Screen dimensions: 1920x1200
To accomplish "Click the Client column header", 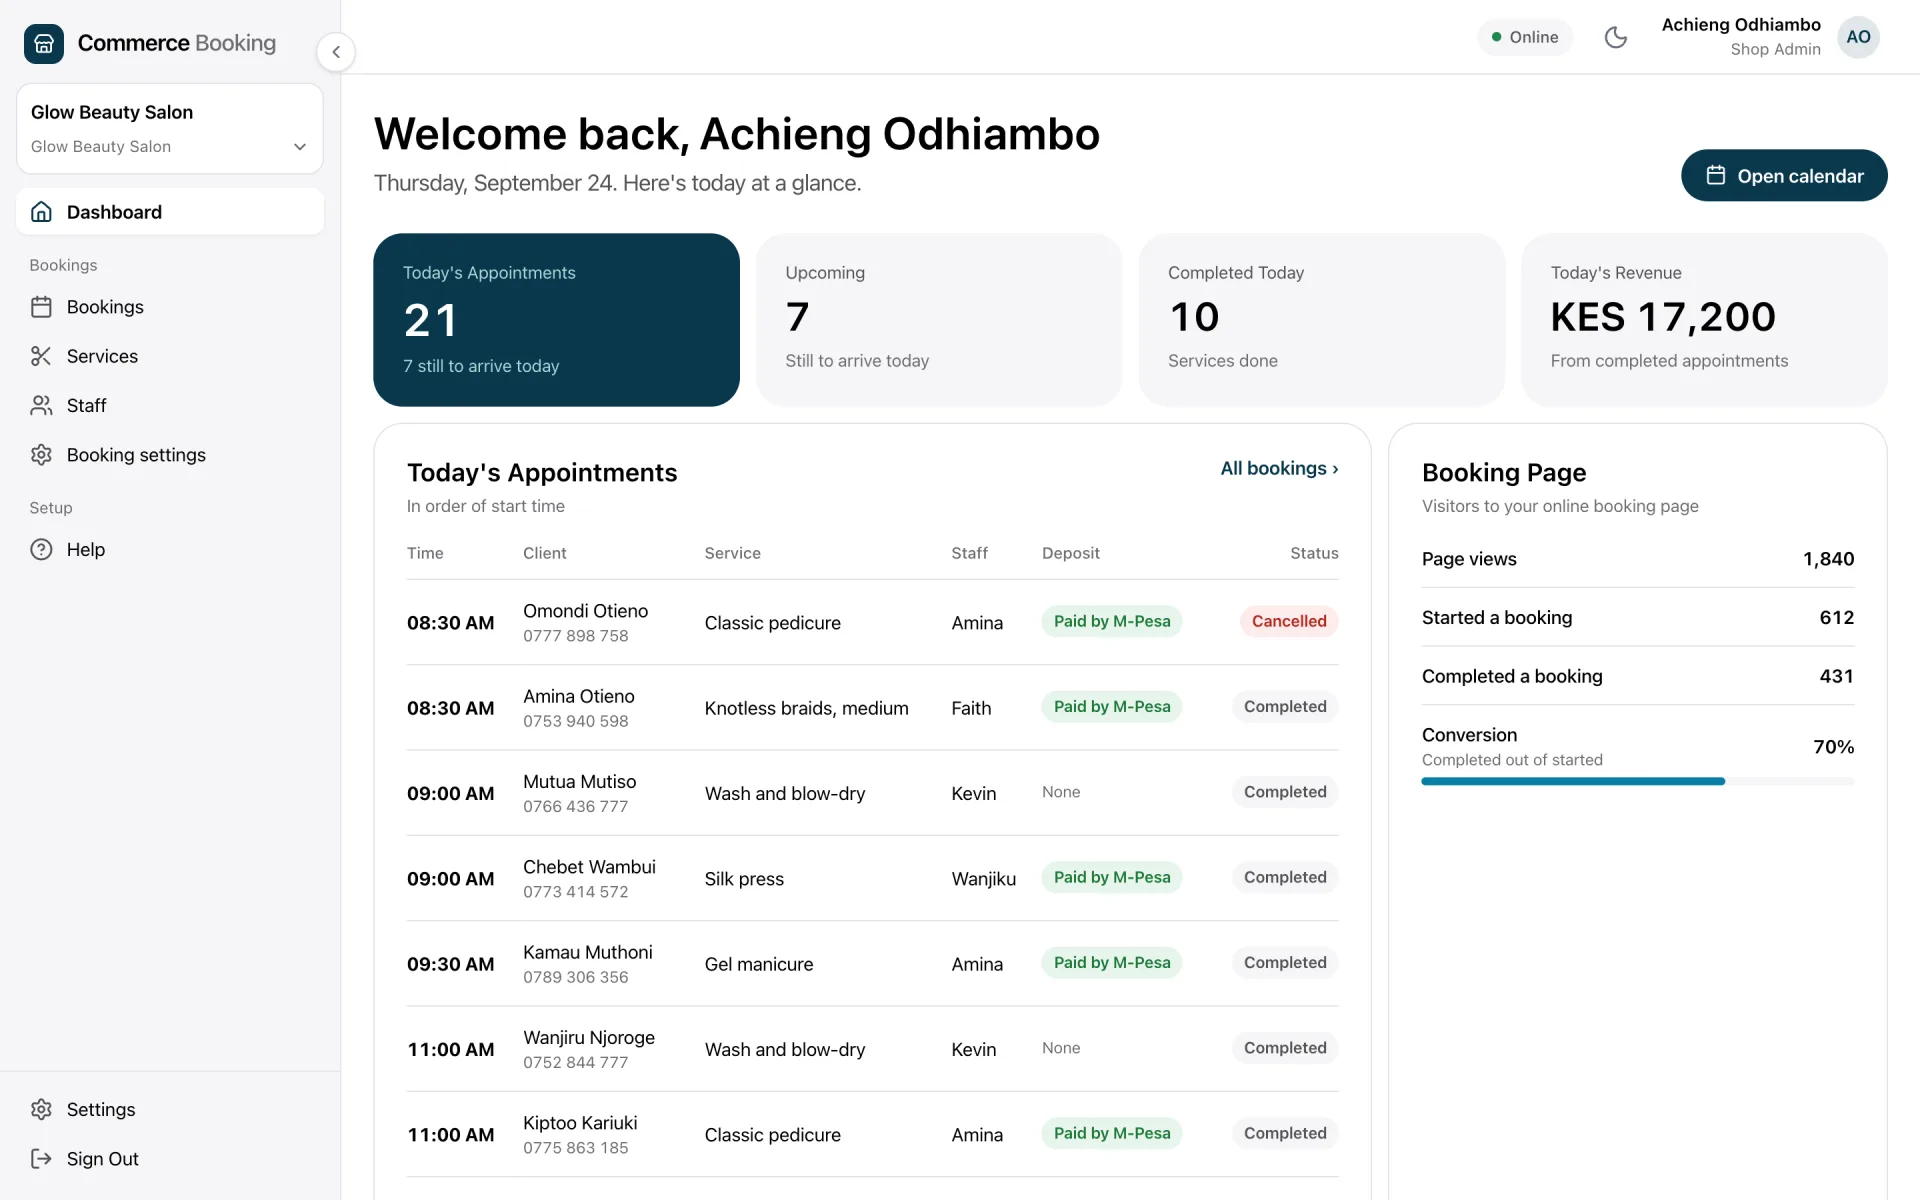I will 544,553.
